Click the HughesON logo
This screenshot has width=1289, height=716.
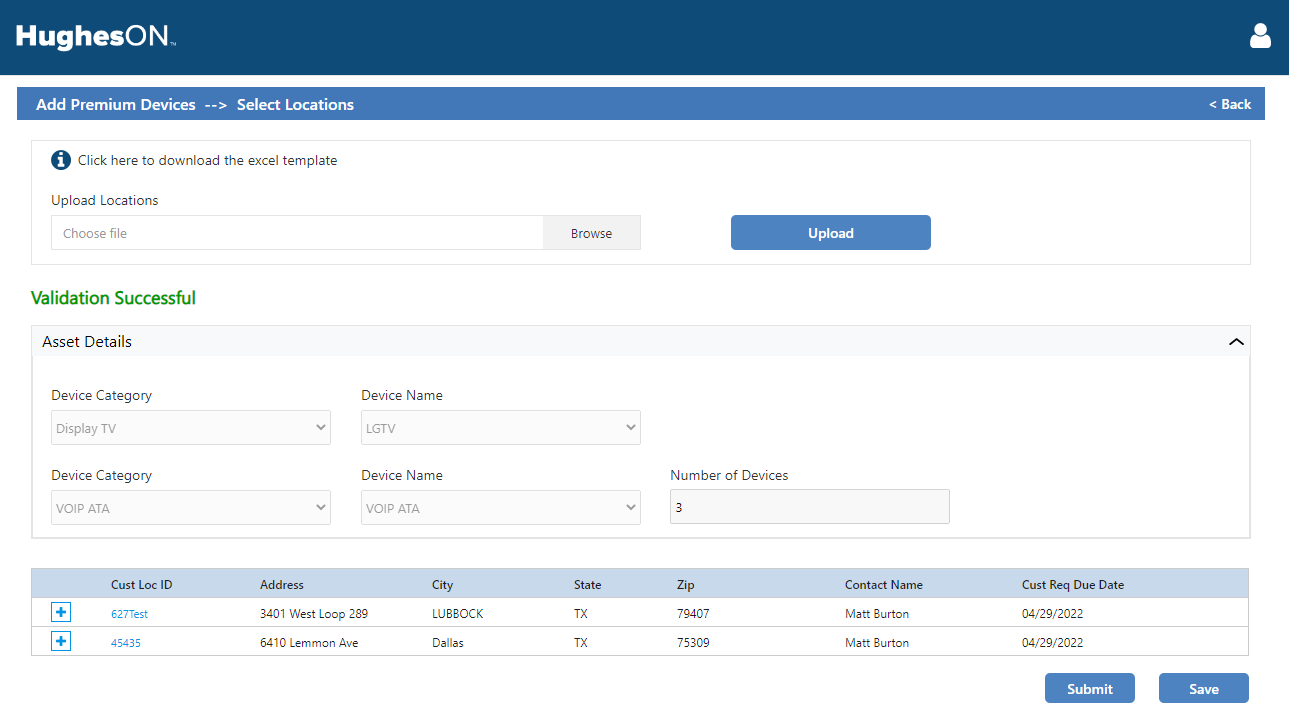click(96, 38)
